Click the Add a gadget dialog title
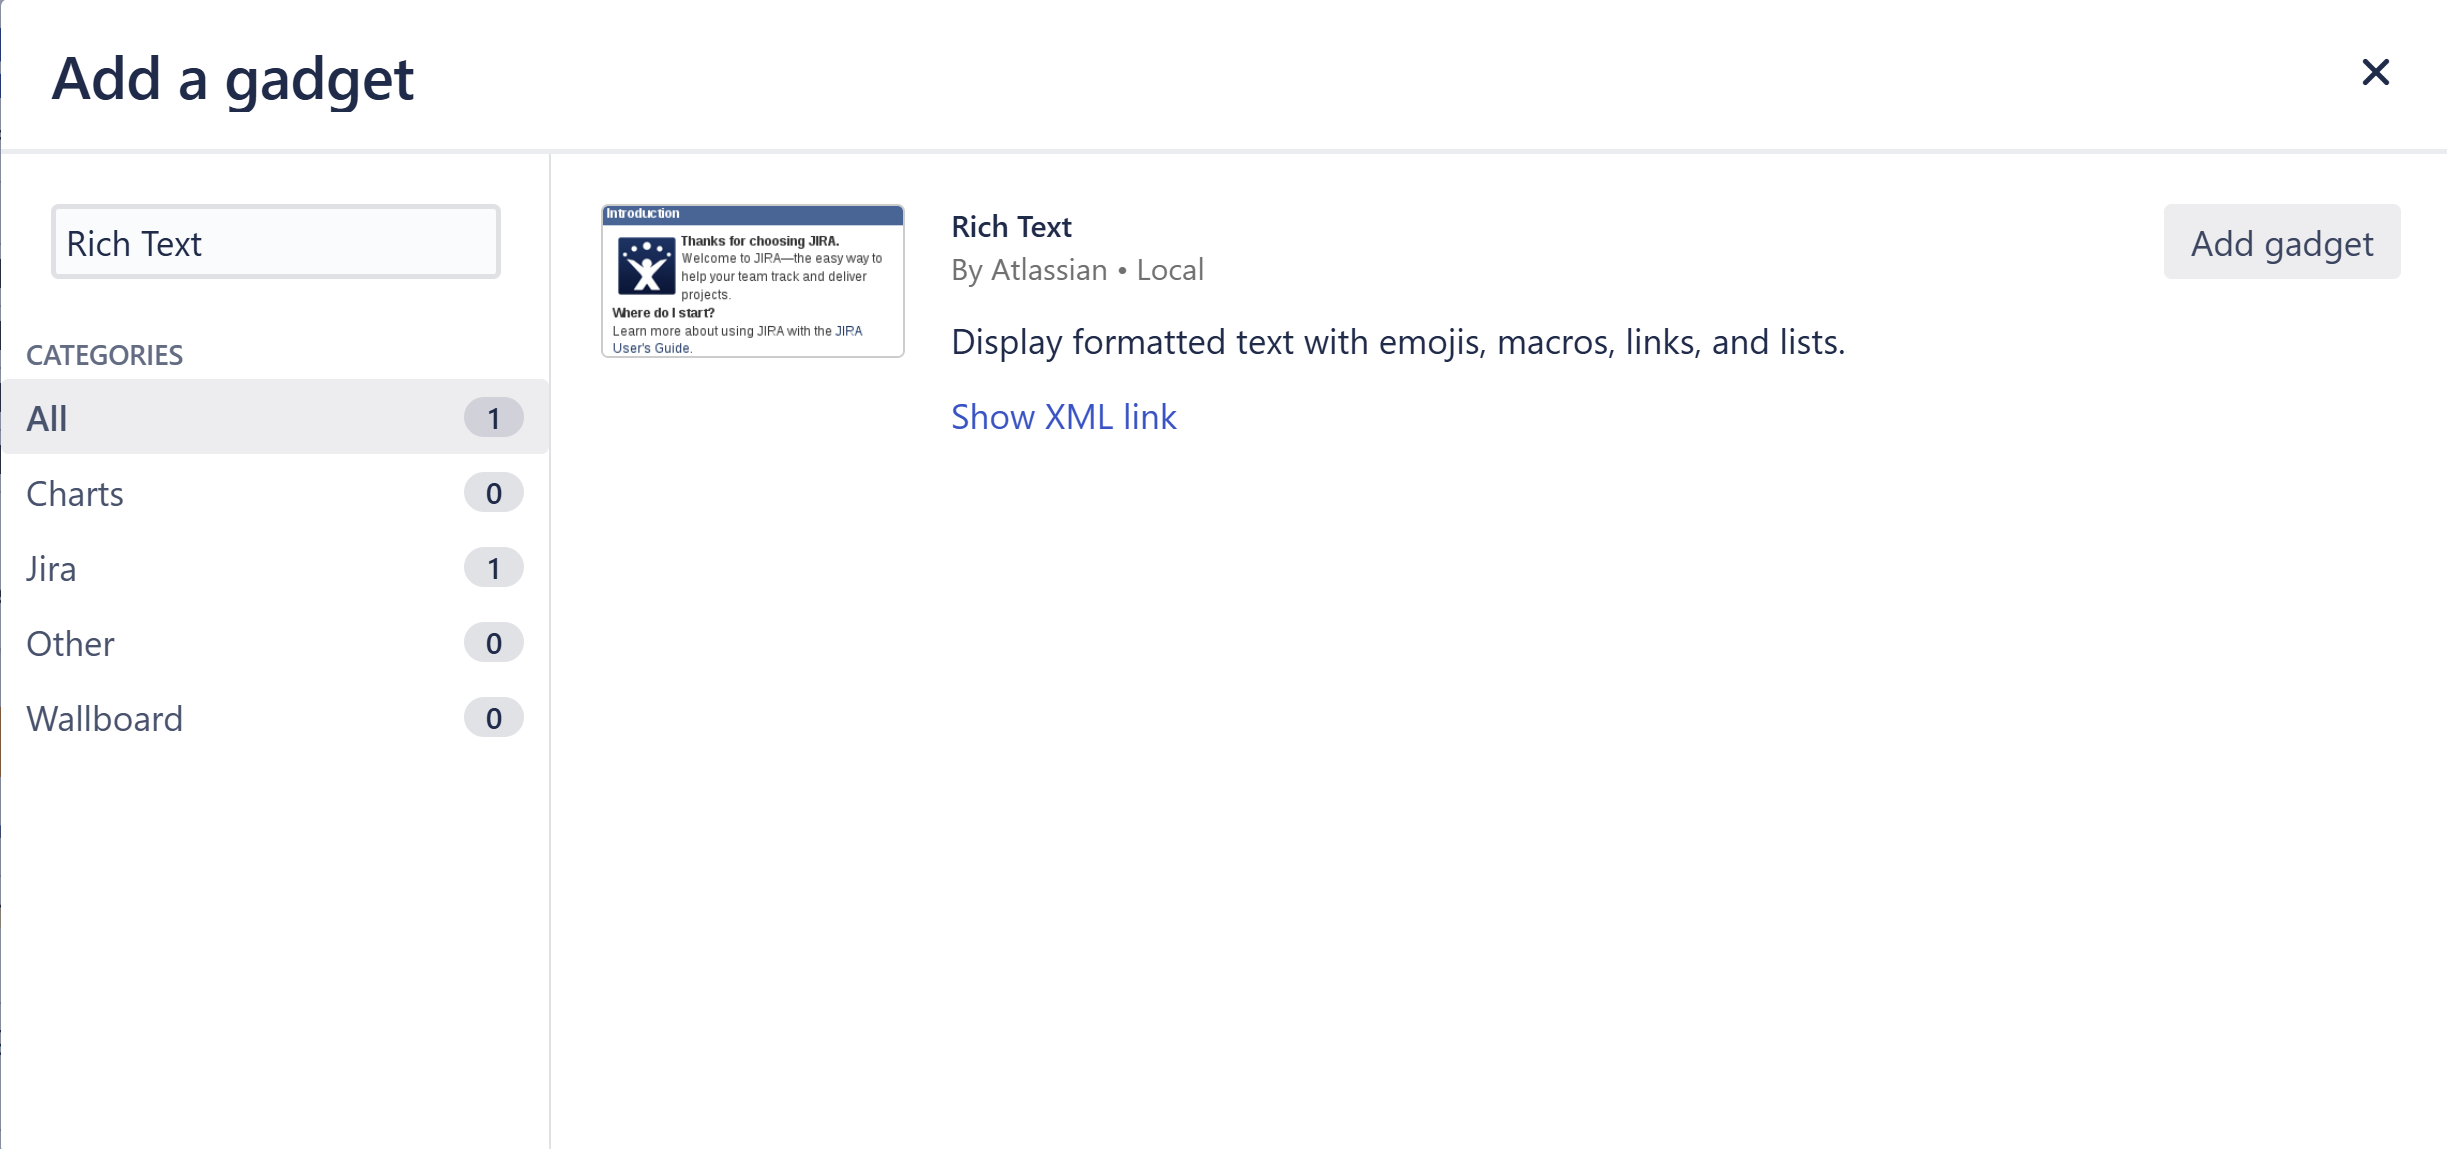This screenshot has height=1149, width=2447. click(x=232, y=78)
